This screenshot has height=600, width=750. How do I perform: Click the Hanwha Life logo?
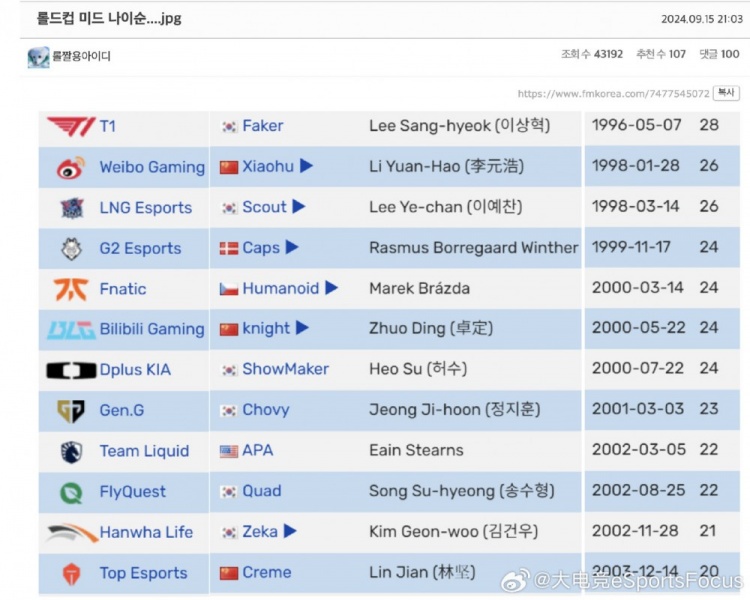point(72,533)
